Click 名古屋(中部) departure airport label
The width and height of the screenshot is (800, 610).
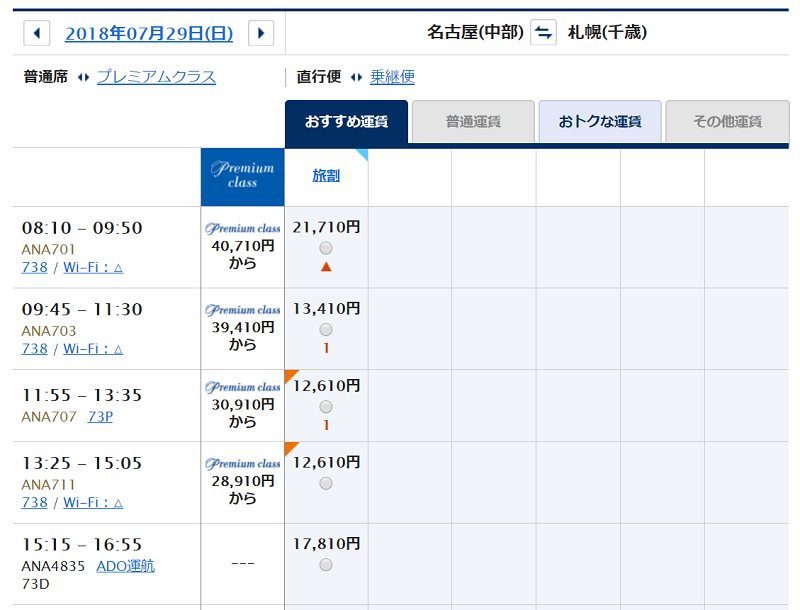[x=476, y=33]
